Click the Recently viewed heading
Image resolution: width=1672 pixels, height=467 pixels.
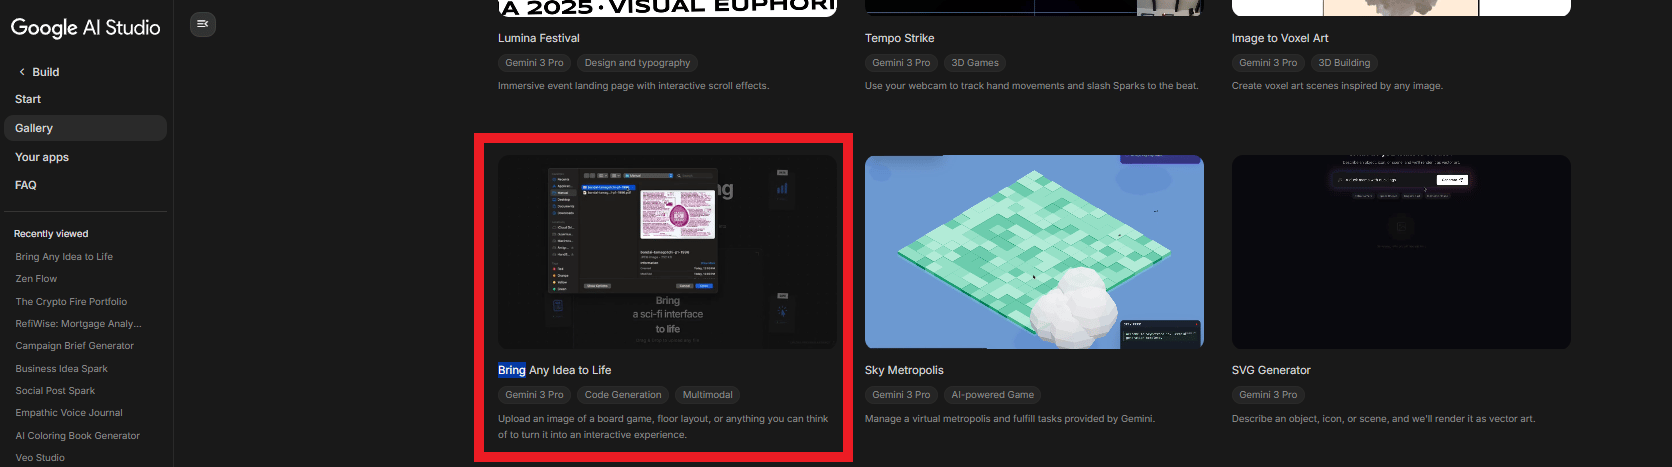[x=51, y=234]
